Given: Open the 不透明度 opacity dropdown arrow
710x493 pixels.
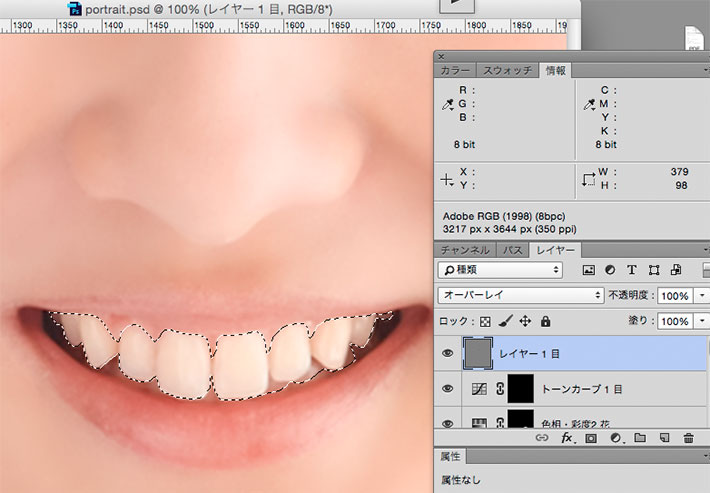Looking at the screenshot, I should (702, 296).
